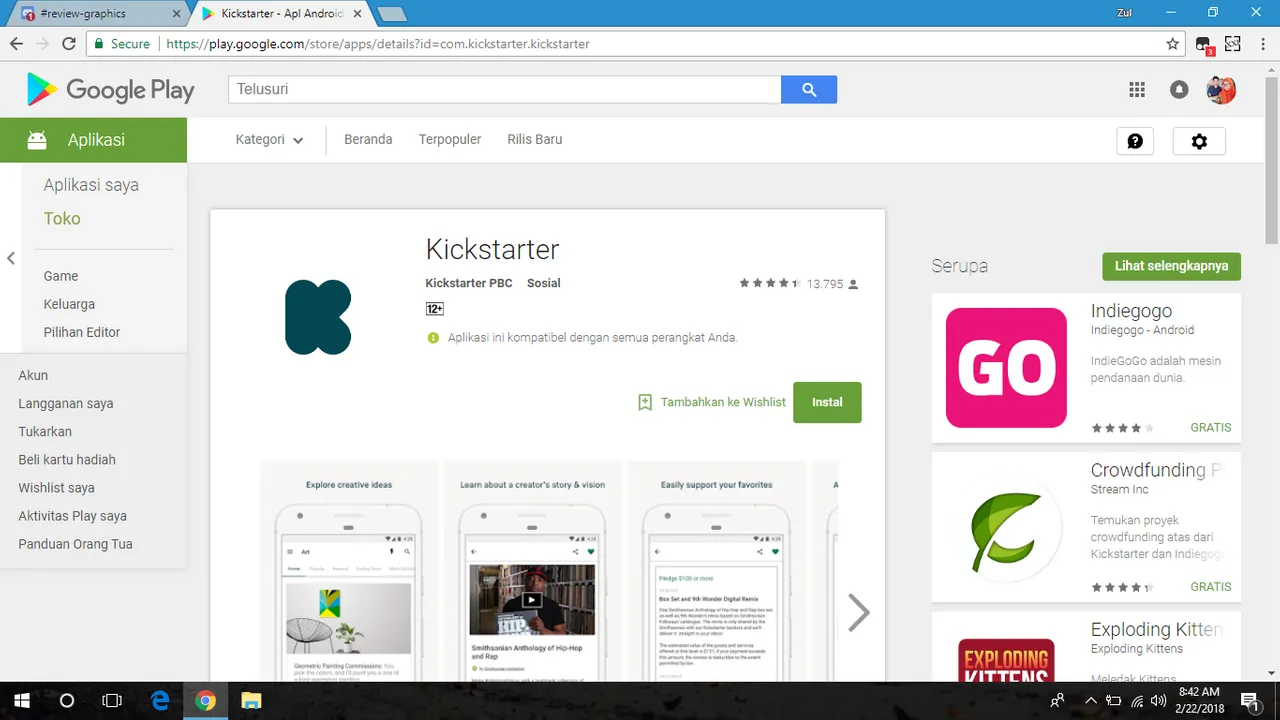
Task: Open the Rilis Baru tab
Action: click(x=535, y=139)
